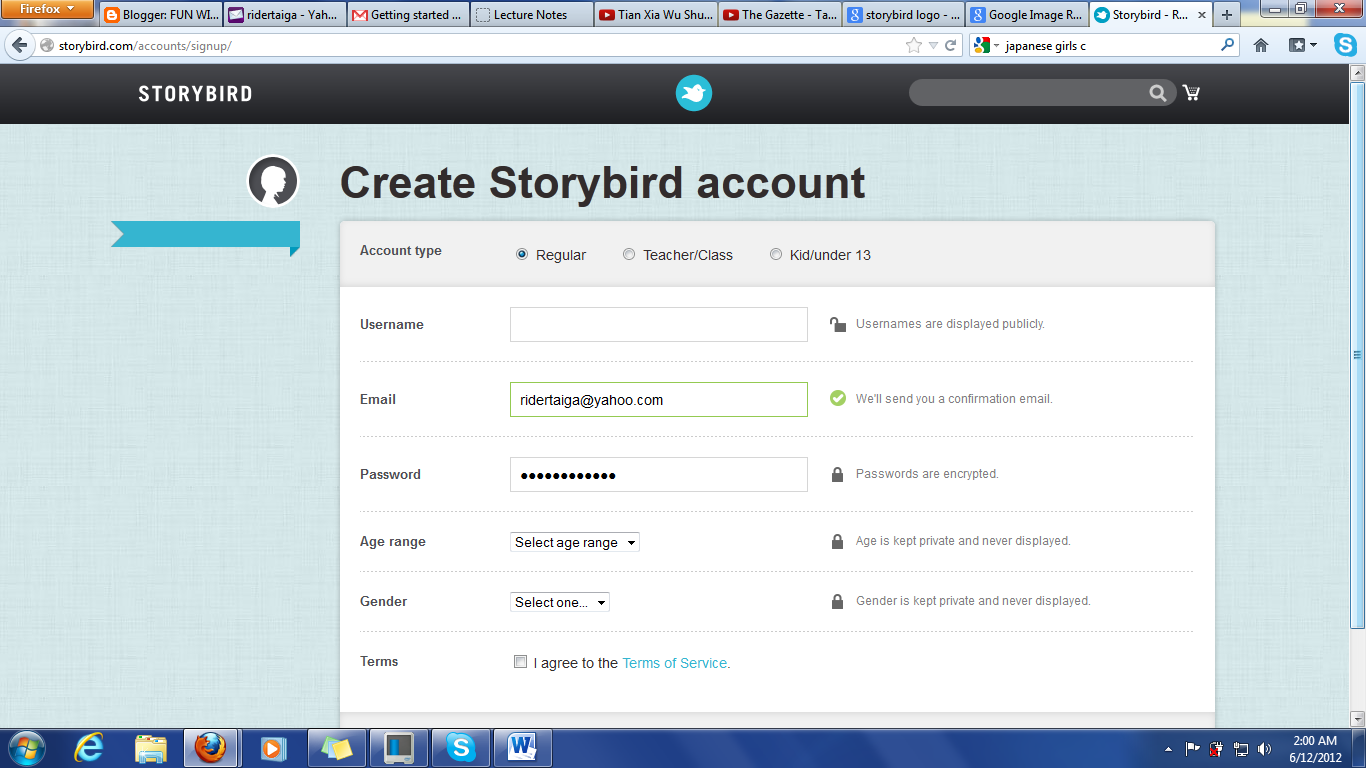Click the open padlock icon beside Username
1366x768 pixels.
(838, 324)
